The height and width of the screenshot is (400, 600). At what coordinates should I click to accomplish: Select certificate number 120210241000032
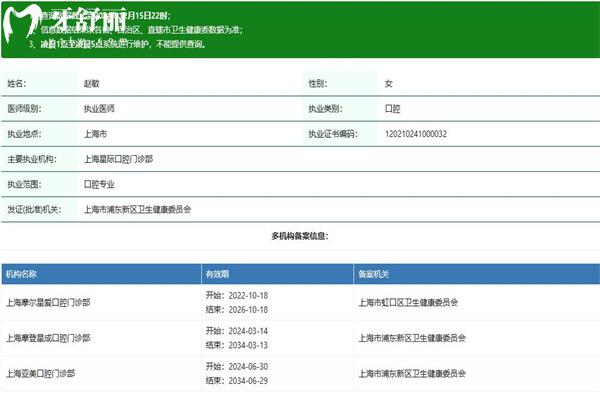[416, 134]
